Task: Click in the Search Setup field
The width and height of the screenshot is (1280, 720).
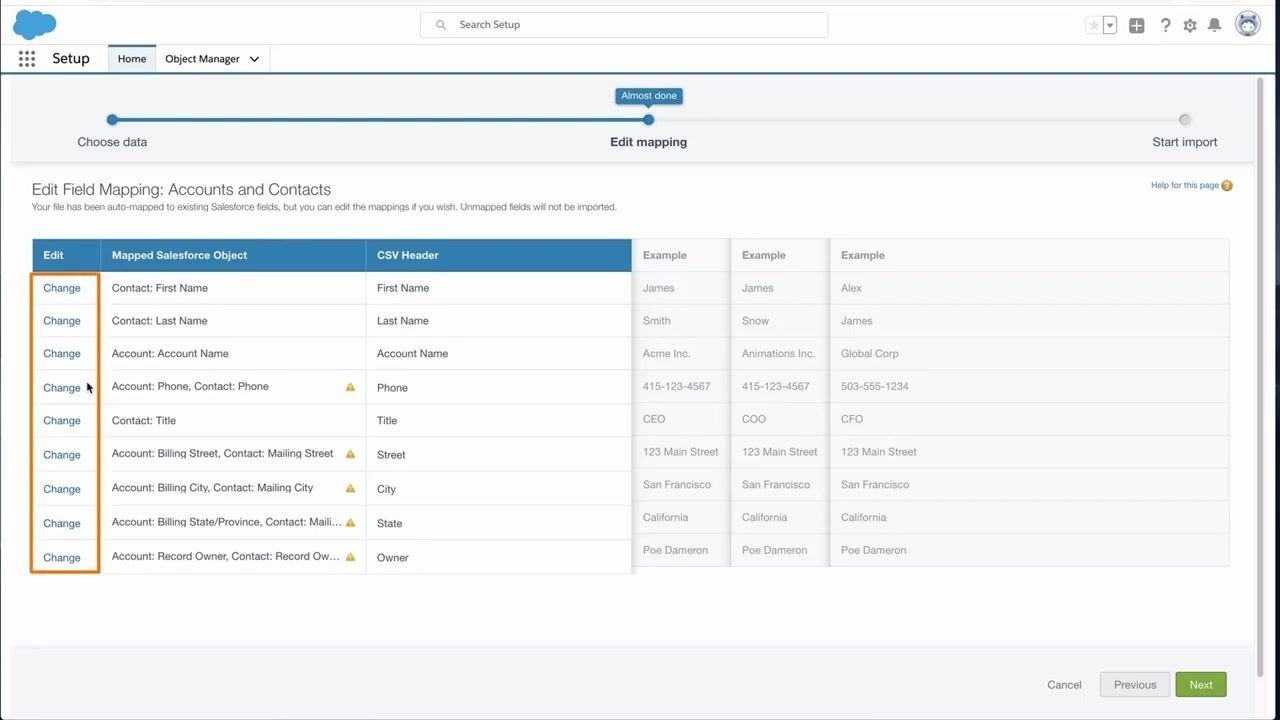Action: click(624, 25)
